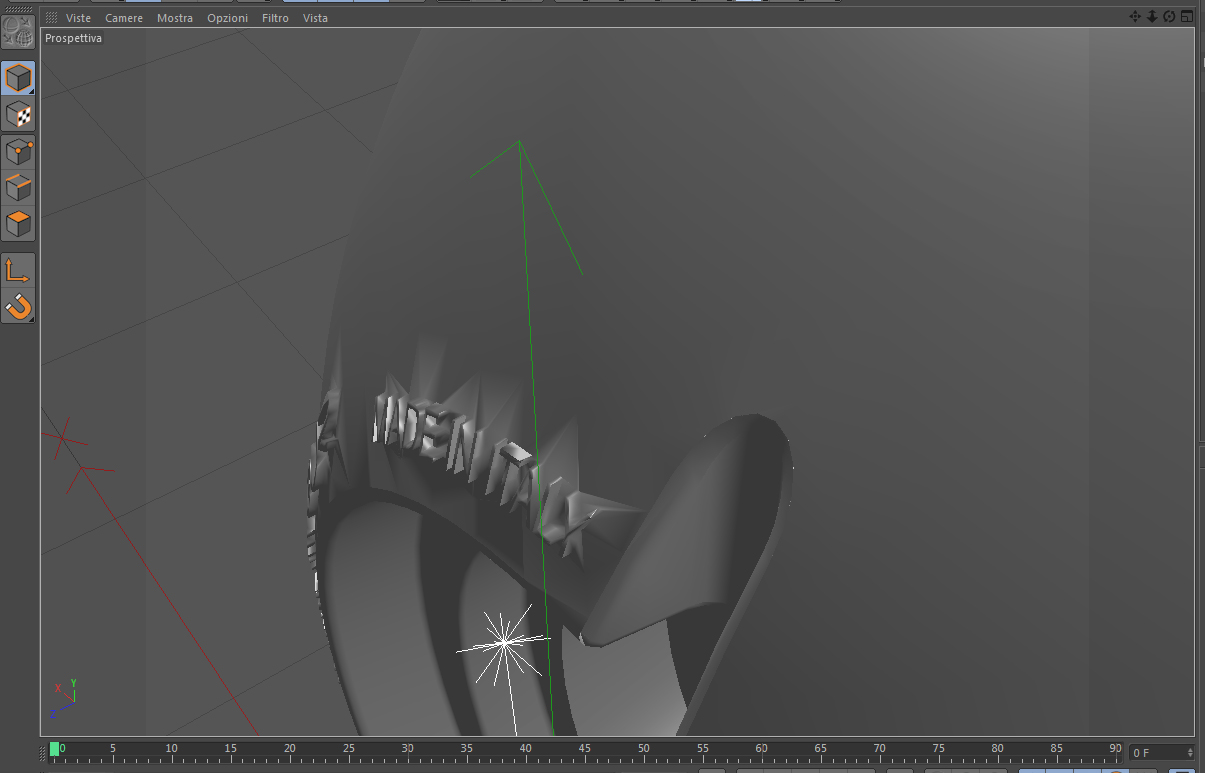Screen dimensions: 1205x773
Task: Activate Polygons mode cube icon
Action: tap(18, 223)
